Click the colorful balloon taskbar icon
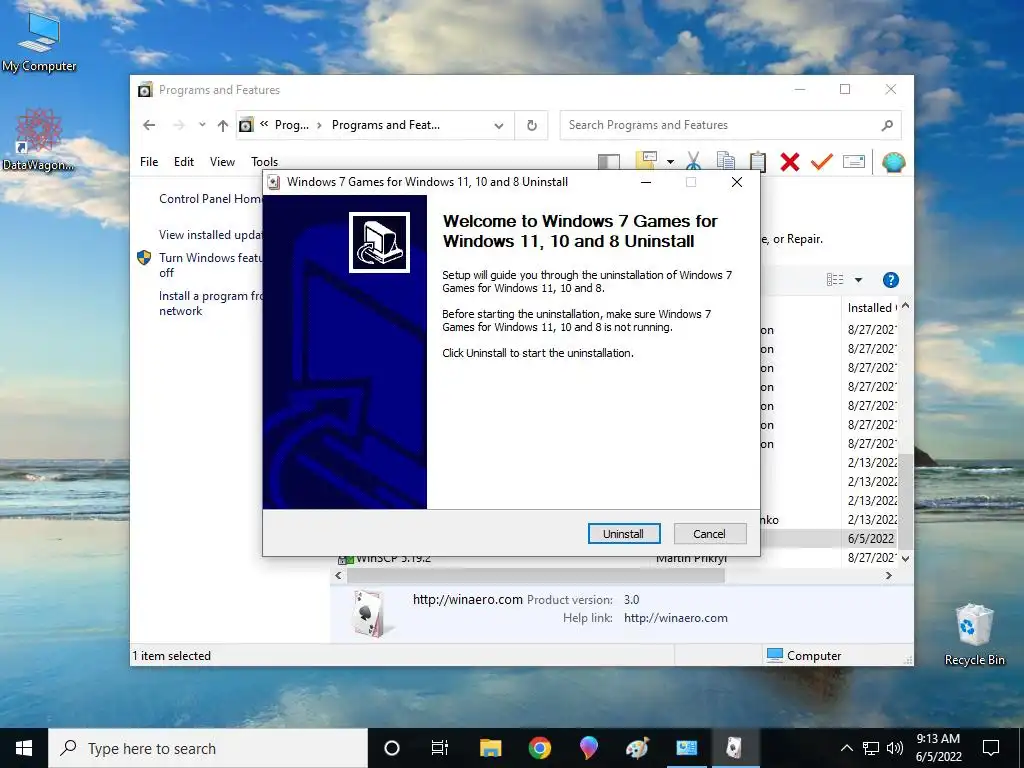1024x768 pixels. pos(588,748)
